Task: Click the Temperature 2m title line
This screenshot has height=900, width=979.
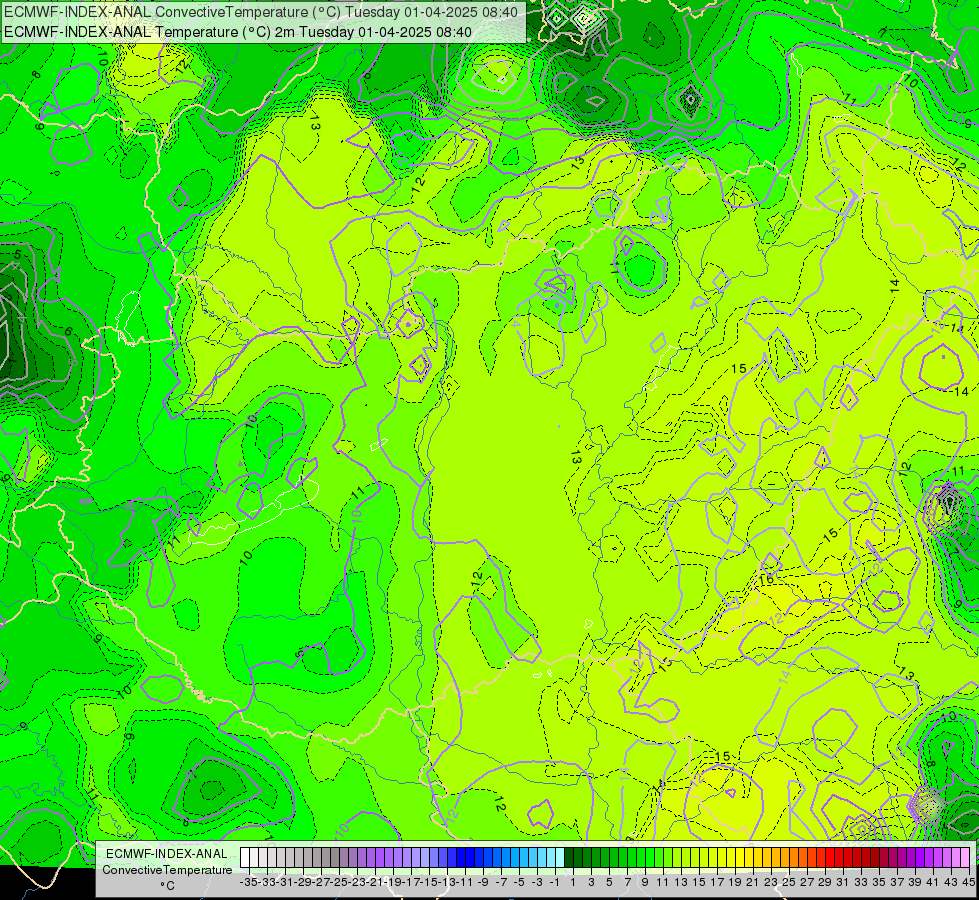Action: pyautogui.click(x=238, y=32)
